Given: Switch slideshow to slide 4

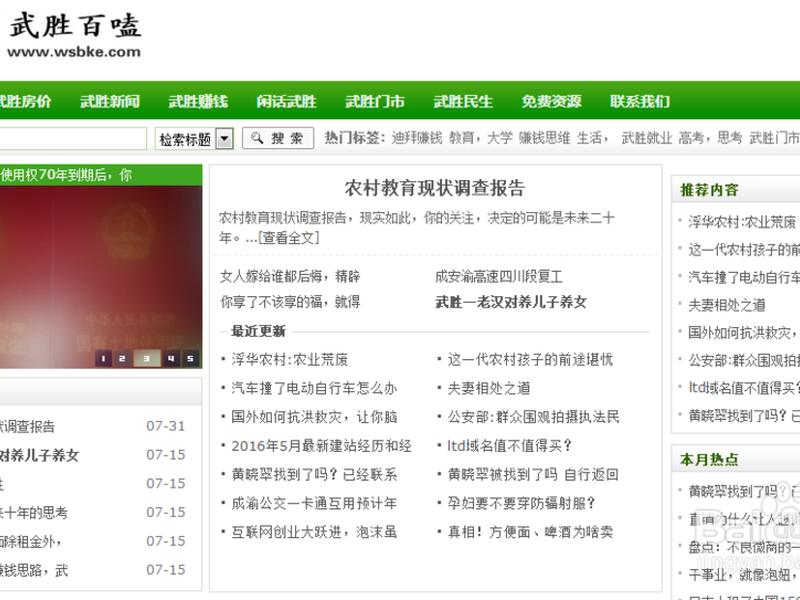Looking at the screenshot, I should click(171, 359).
